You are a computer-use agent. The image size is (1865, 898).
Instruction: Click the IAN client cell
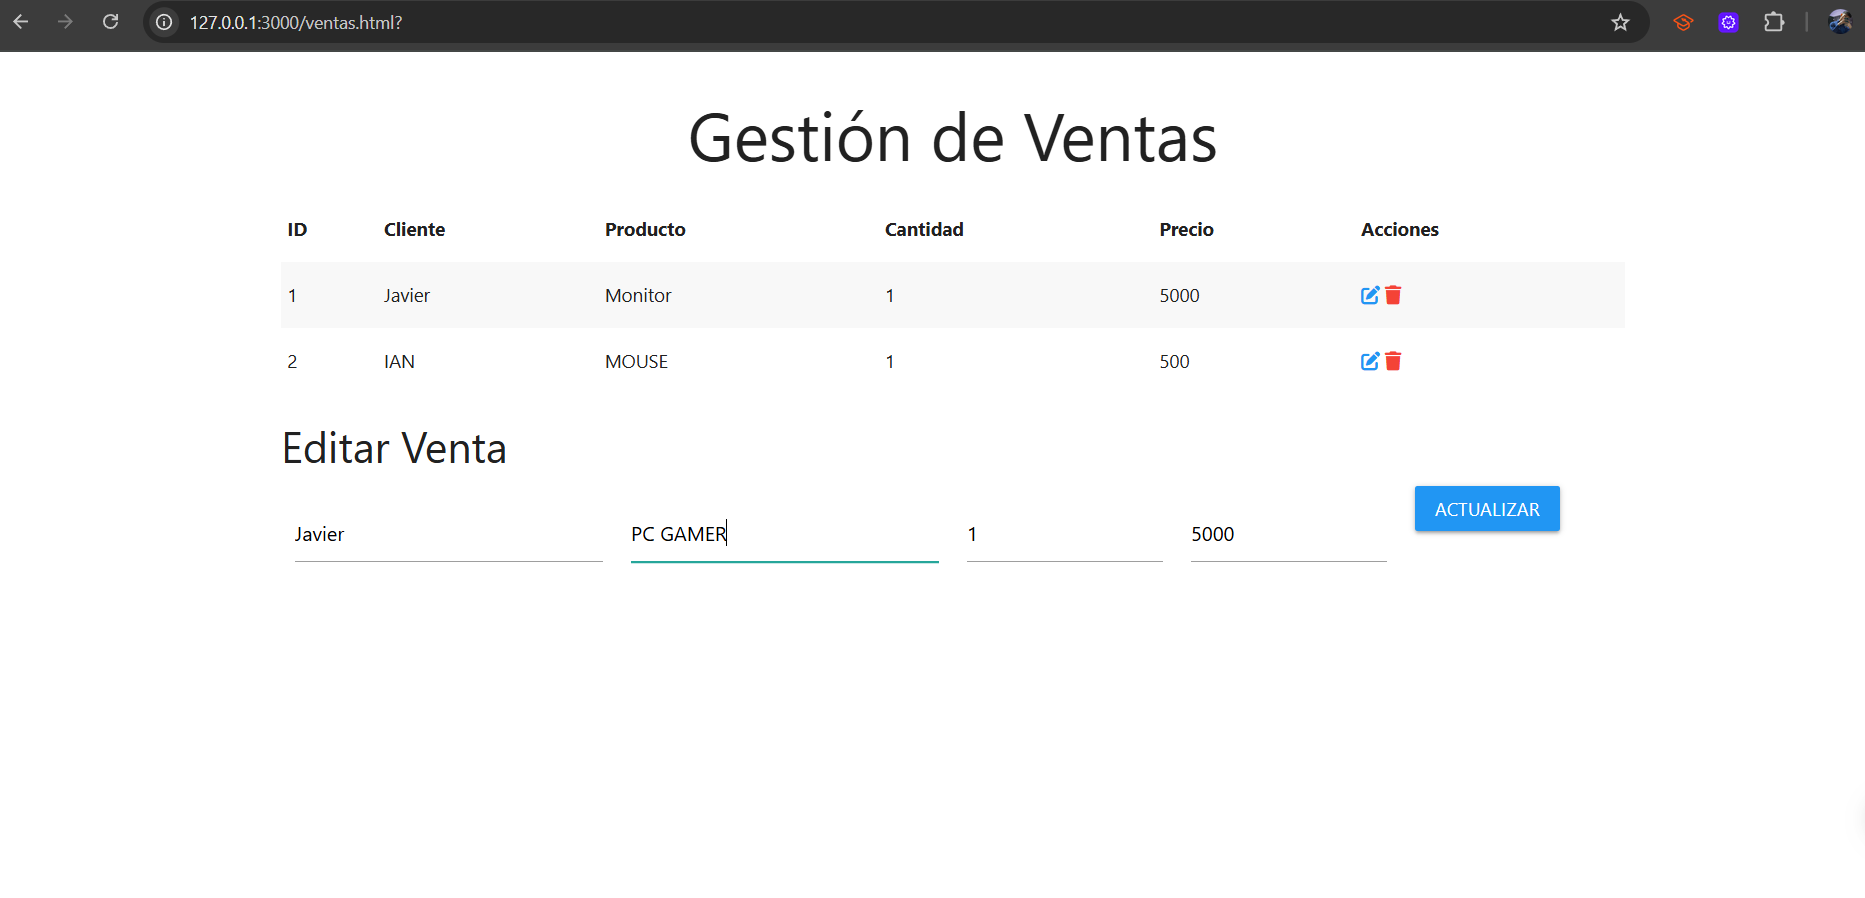coord(399,362)
